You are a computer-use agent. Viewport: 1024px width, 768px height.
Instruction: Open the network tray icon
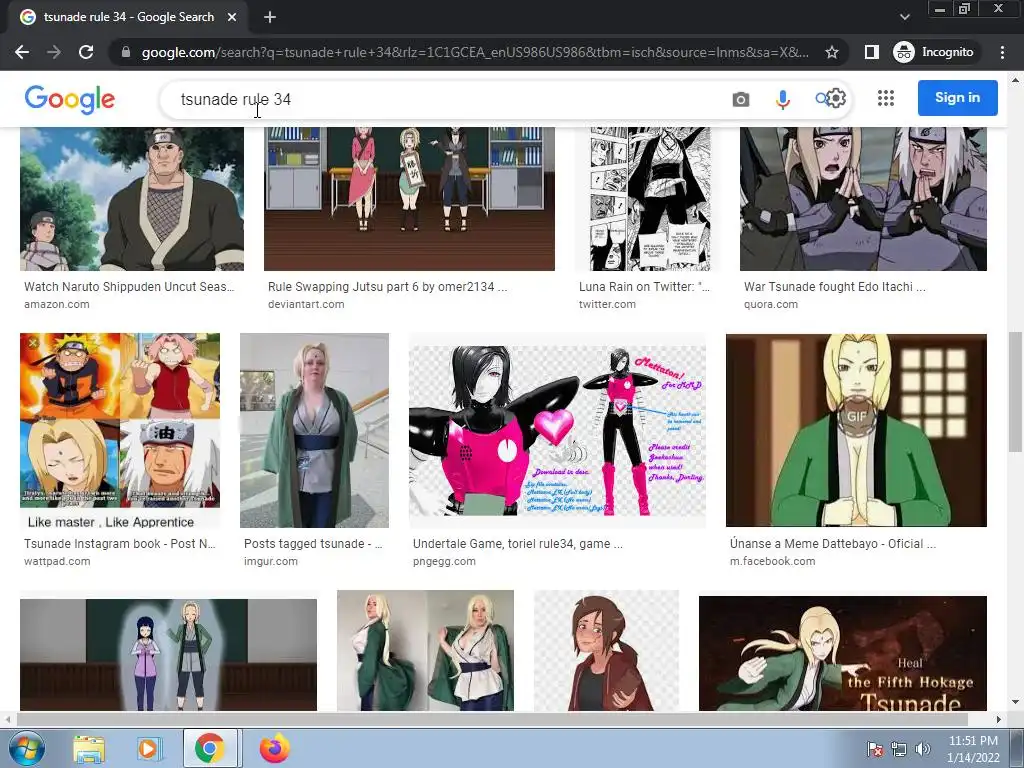pyautogui.click(x=899, y=749)
